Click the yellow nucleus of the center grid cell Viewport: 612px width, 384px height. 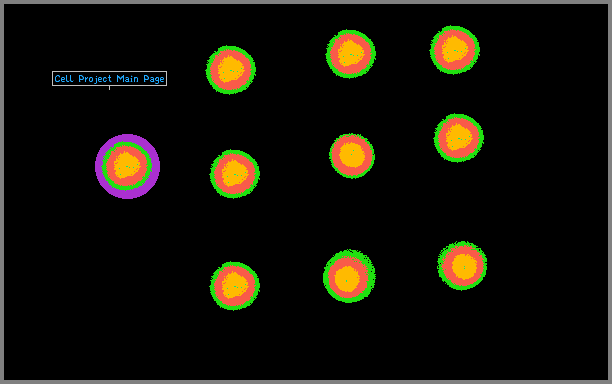pos(352,155)
